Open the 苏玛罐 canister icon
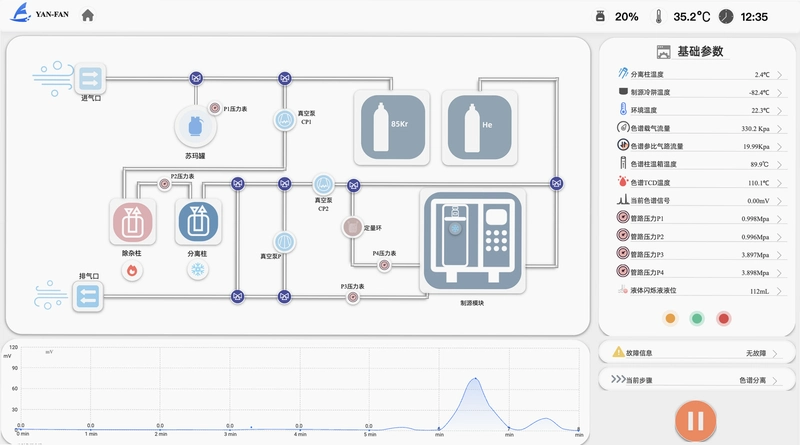 pyautogui.click(x=195, y=127)
